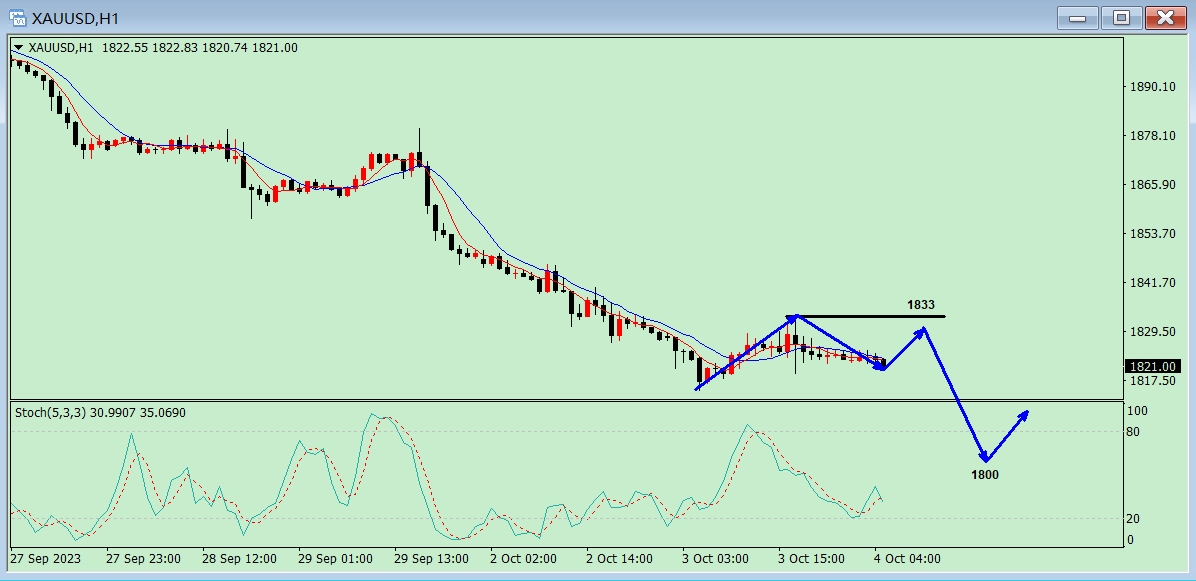Click the 27 Sep 2023 date label
The width and height of the screenshot is (1196, 581).
[46, 559]
